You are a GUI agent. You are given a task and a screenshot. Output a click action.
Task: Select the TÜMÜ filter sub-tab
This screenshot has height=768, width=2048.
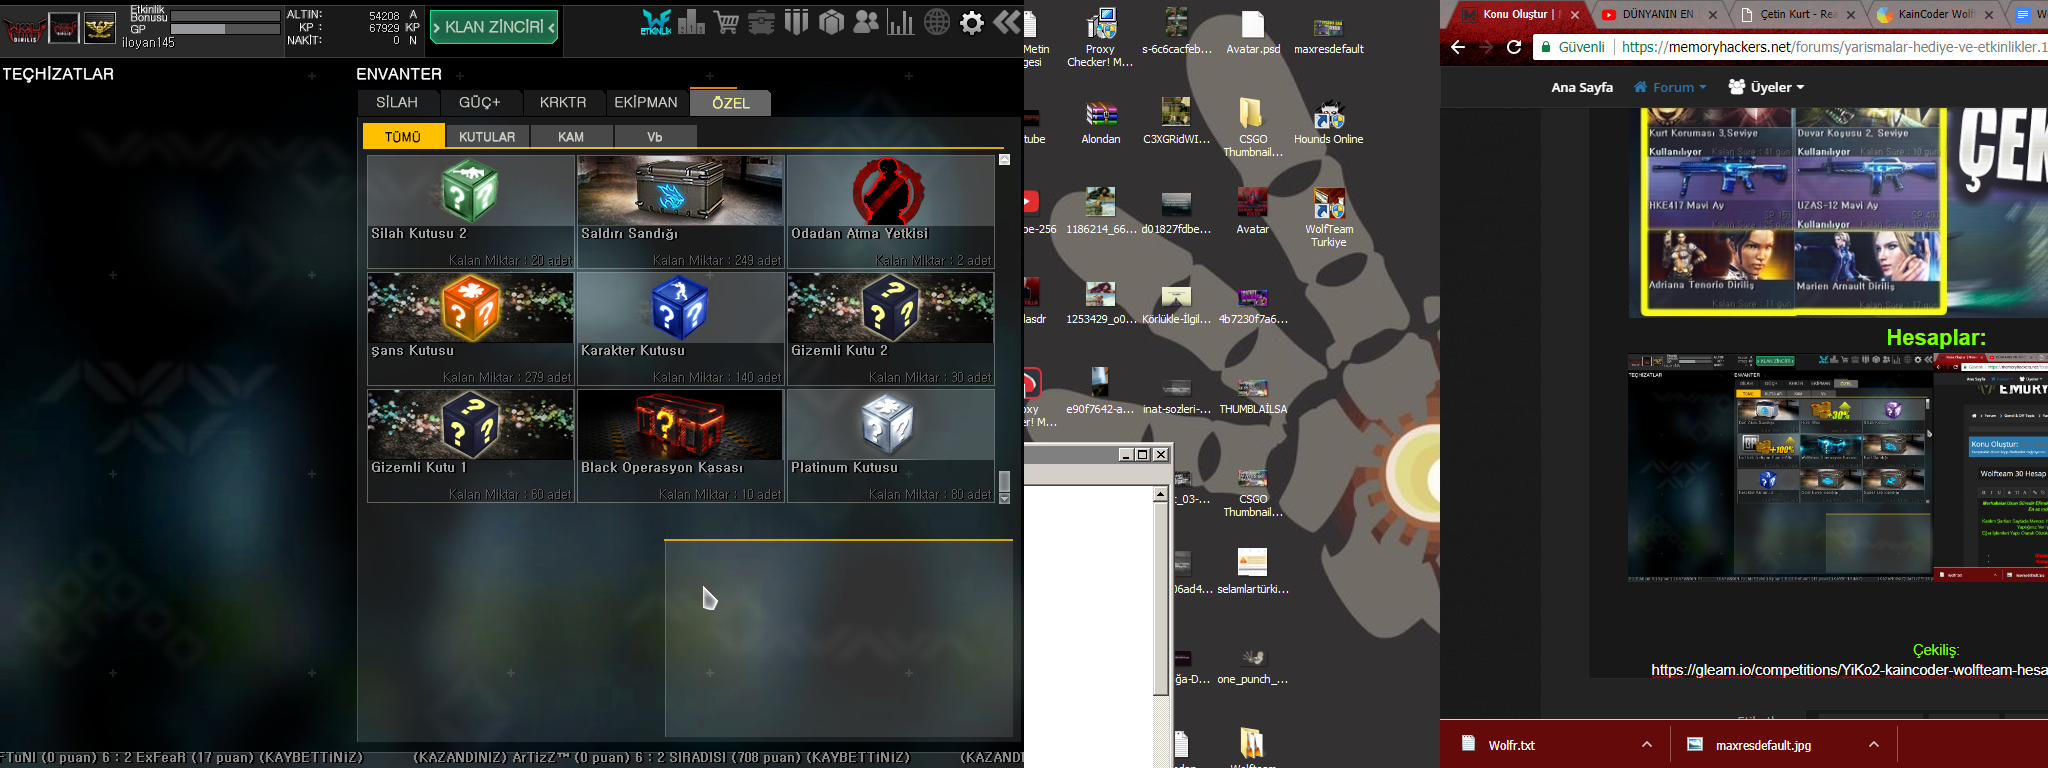[403, 136]
